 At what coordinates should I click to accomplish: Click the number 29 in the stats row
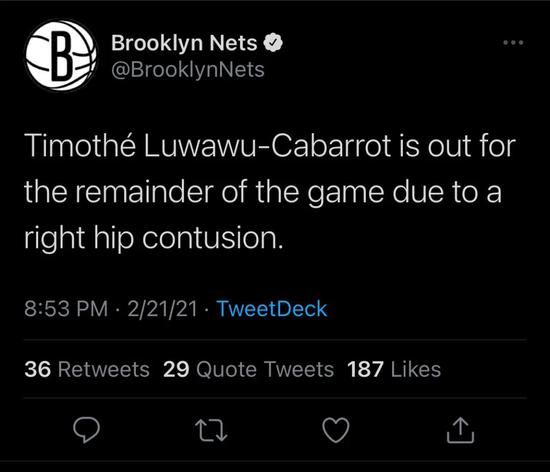tap(176, 369)
